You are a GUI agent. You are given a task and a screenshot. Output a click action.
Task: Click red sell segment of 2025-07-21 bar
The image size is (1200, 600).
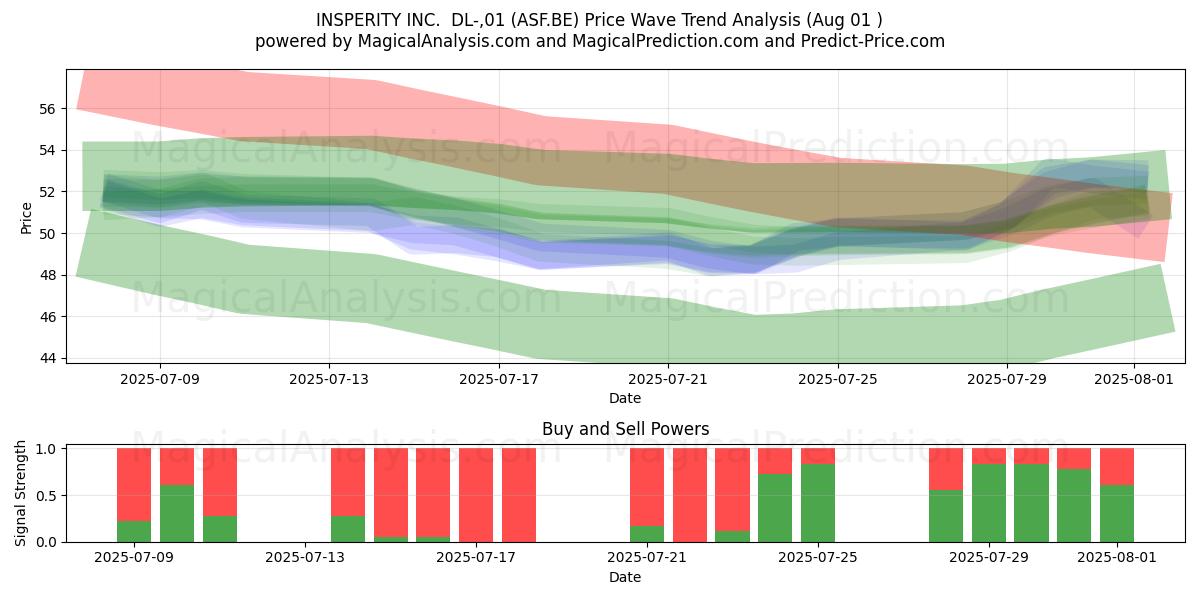pyautogui.click(x=647, y=487)
